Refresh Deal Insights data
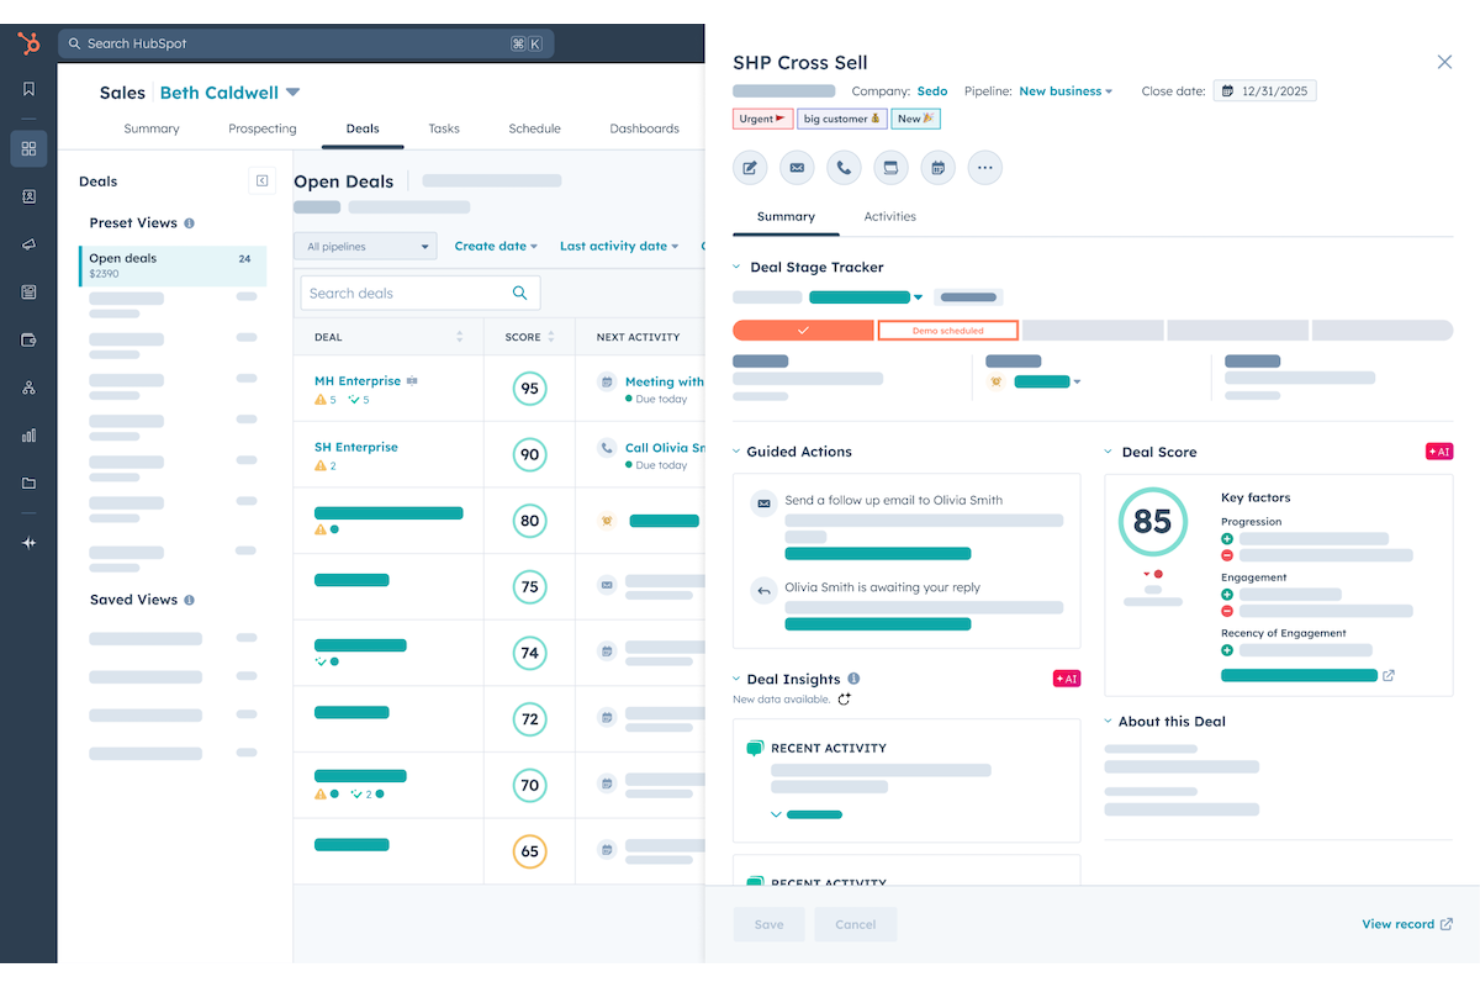Viewport: 1480px width, 987px height. click(844, 699)
